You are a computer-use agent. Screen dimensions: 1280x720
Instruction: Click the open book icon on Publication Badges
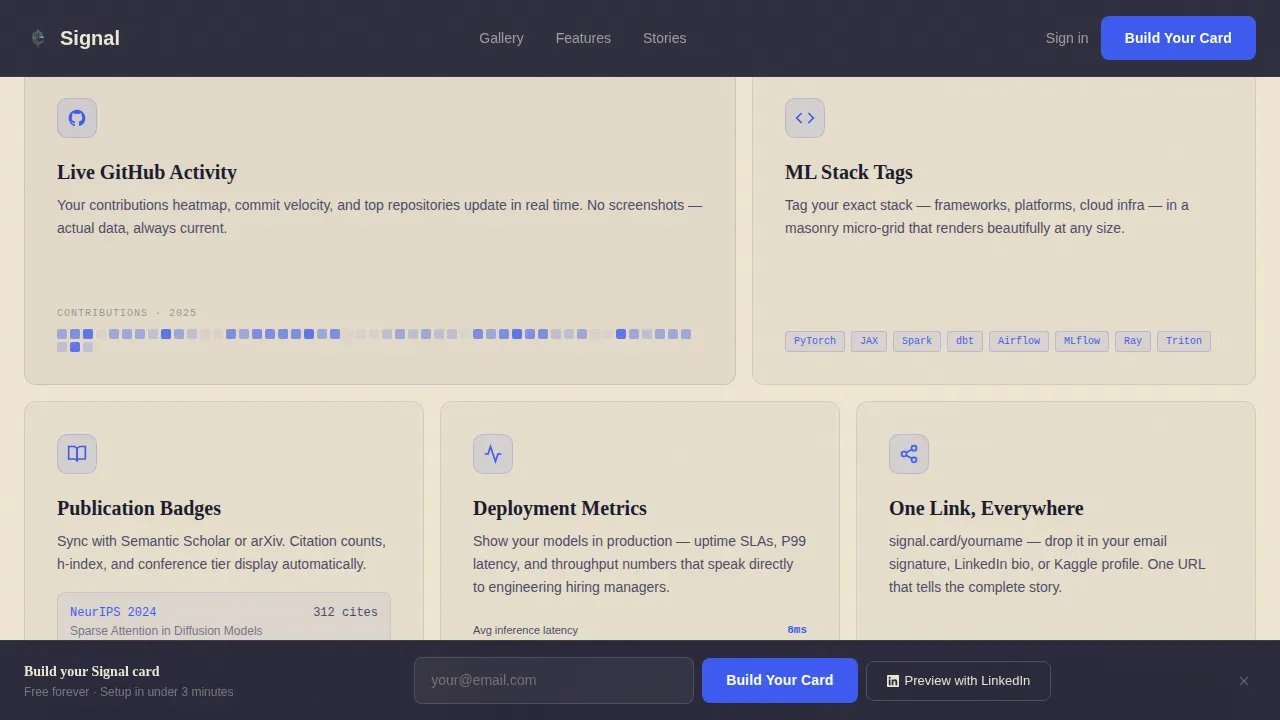pos(77,454)
